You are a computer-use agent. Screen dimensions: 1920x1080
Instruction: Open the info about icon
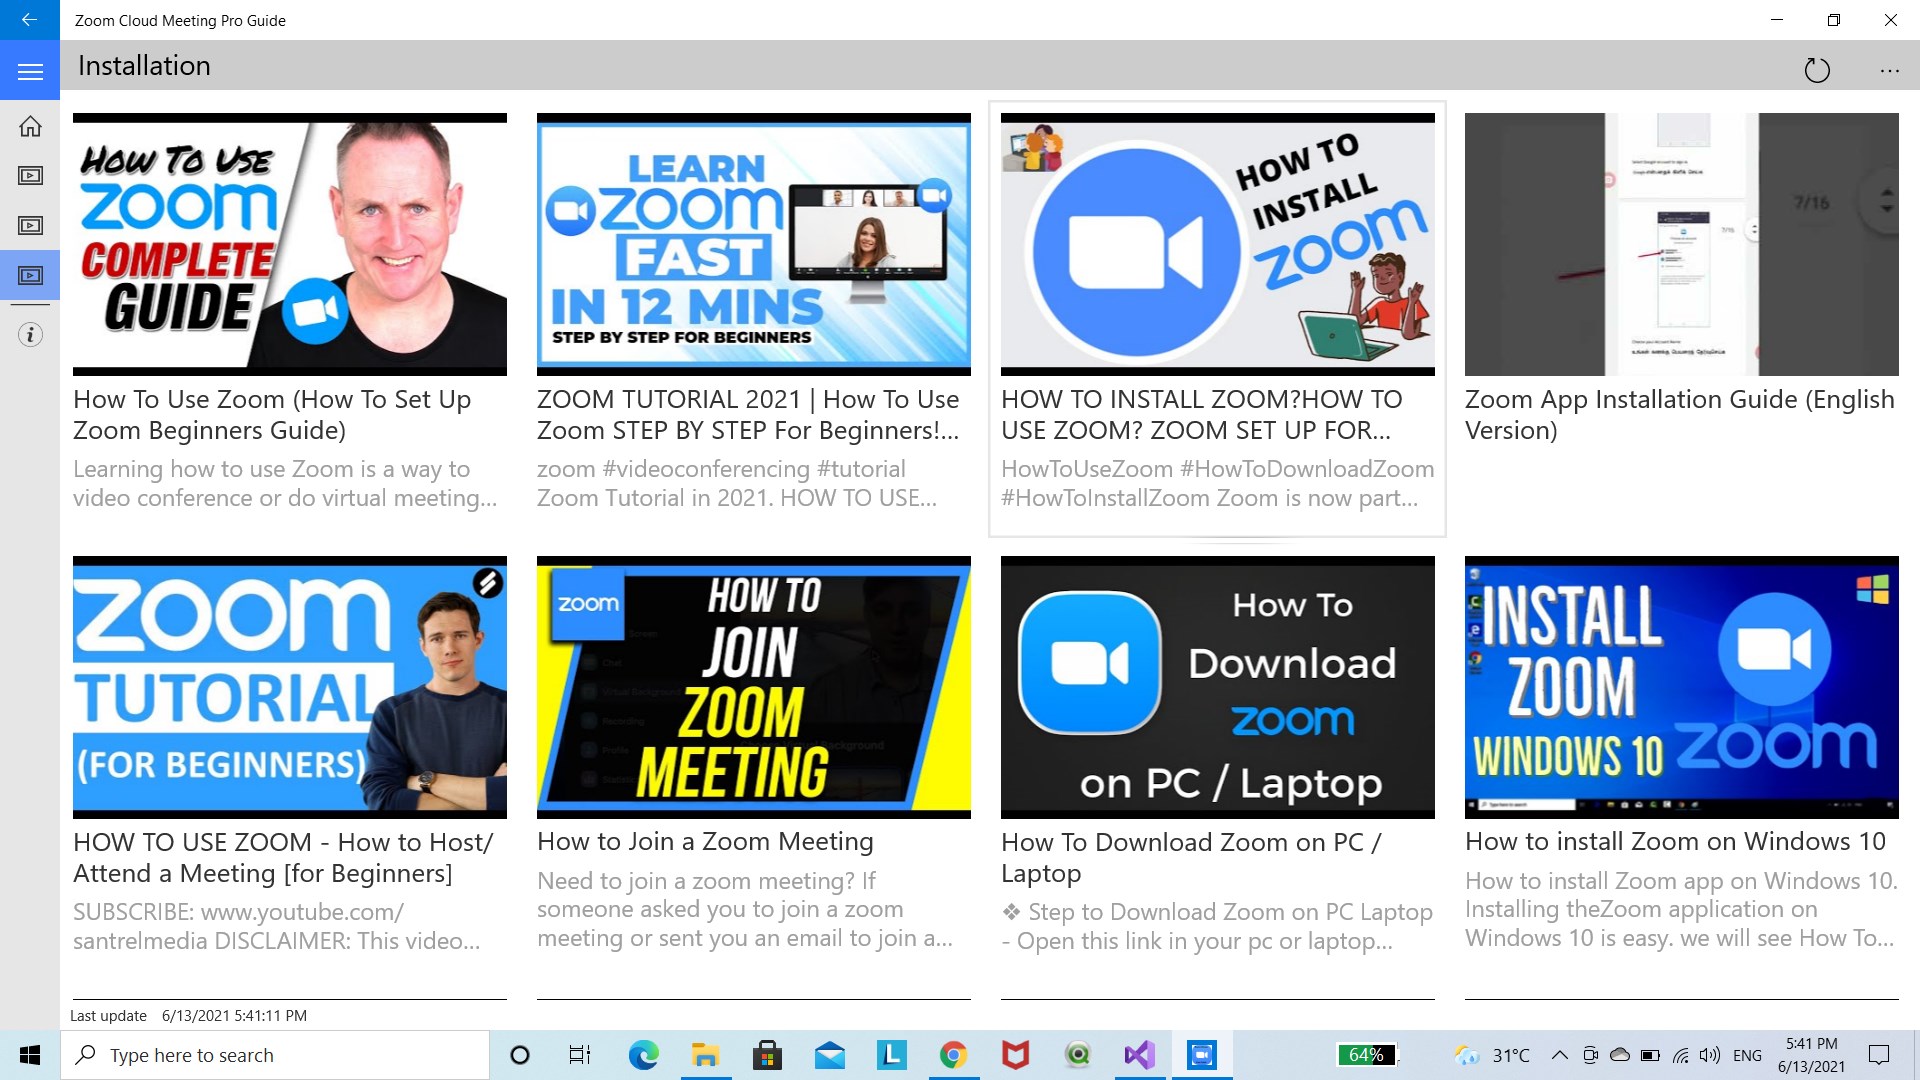[x=30, y=335]
